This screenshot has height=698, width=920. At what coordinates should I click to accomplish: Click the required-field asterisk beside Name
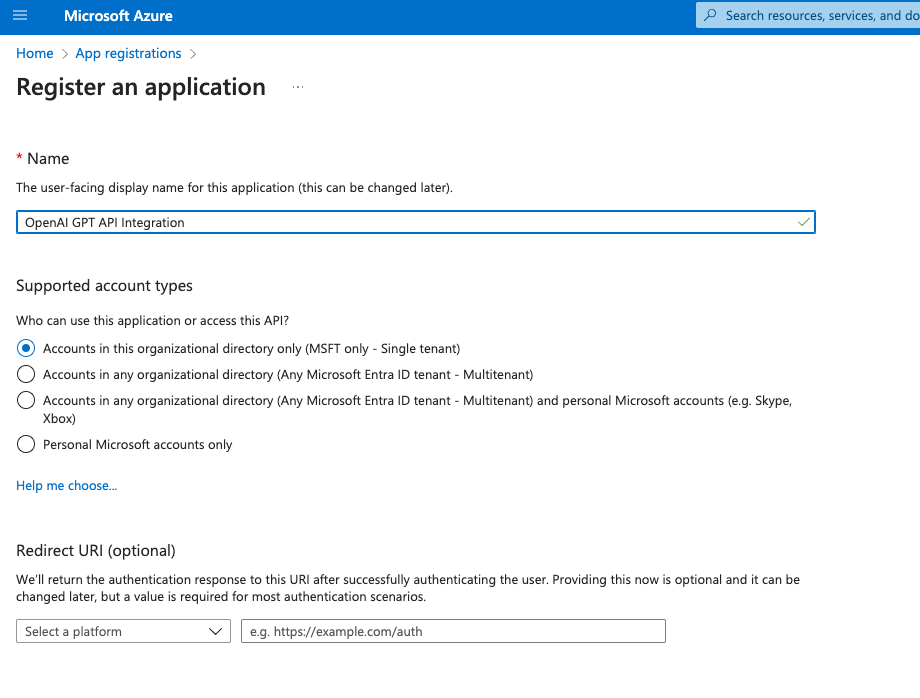click(x=18, y=158)
